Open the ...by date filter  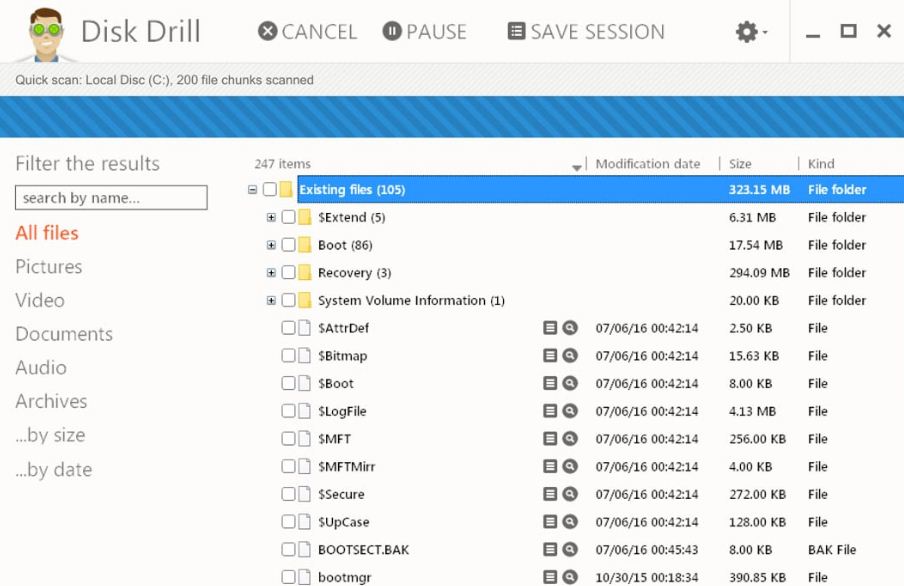tap(54, 469)
